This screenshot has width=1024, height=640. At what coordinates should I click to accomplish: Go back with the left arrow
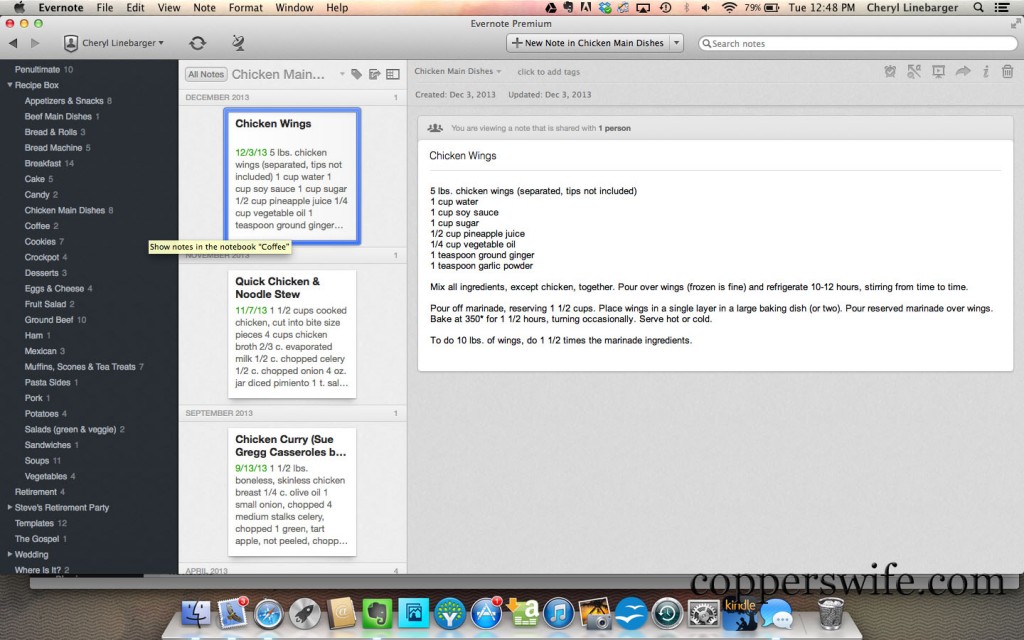(13, 43)
